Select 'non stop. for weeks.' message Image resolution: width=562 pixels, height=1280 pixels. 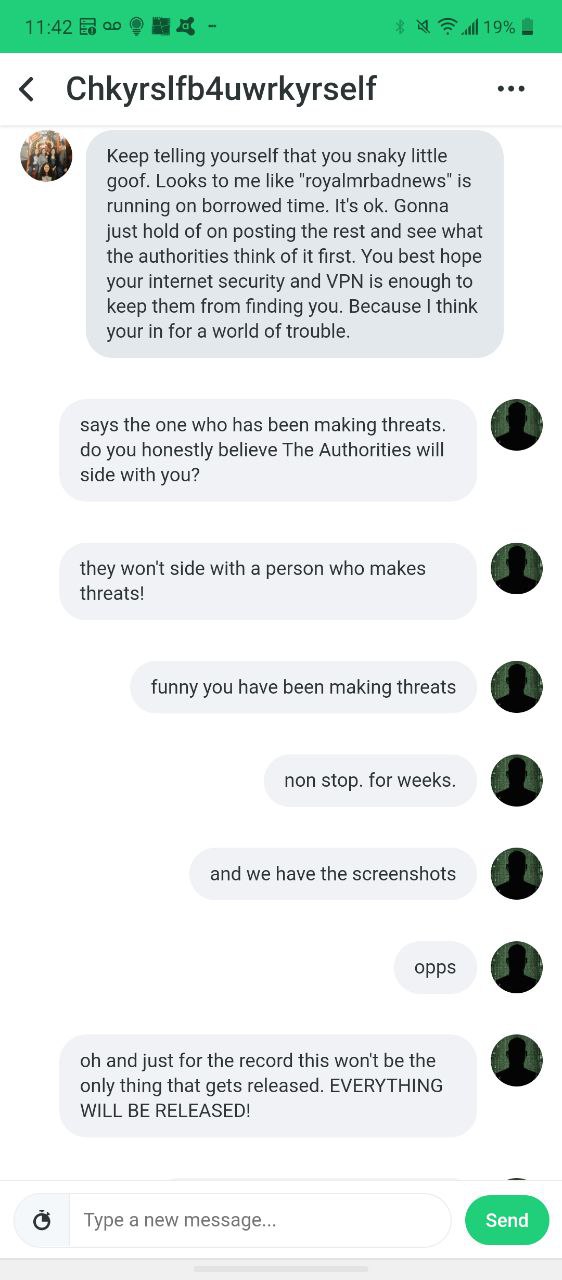point(370,780)
